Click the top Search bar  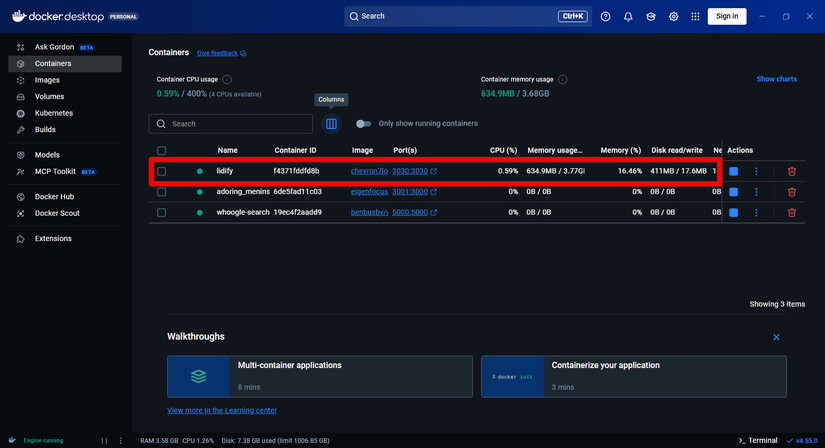click(x=468, y=16)
